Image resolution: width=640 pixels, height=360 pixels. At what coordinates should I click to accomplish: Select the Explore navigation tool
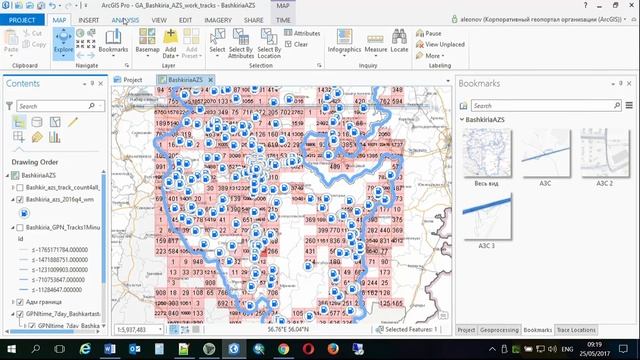(x=63, y=43)
